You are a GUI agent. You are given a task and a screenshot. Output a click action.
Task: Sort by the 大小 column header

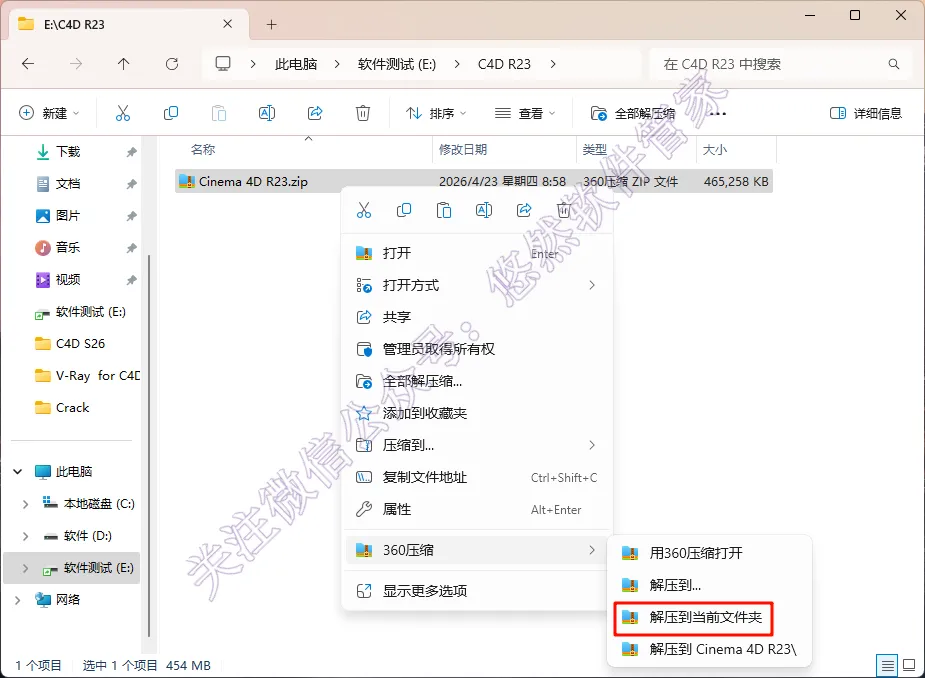point(736,149)
